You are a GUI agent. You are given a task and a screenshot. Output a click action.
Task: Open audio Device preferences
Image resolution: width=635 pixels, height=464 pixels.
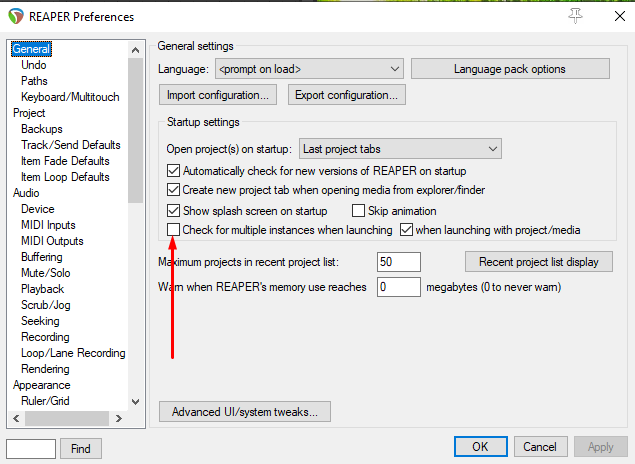point(38,209)
